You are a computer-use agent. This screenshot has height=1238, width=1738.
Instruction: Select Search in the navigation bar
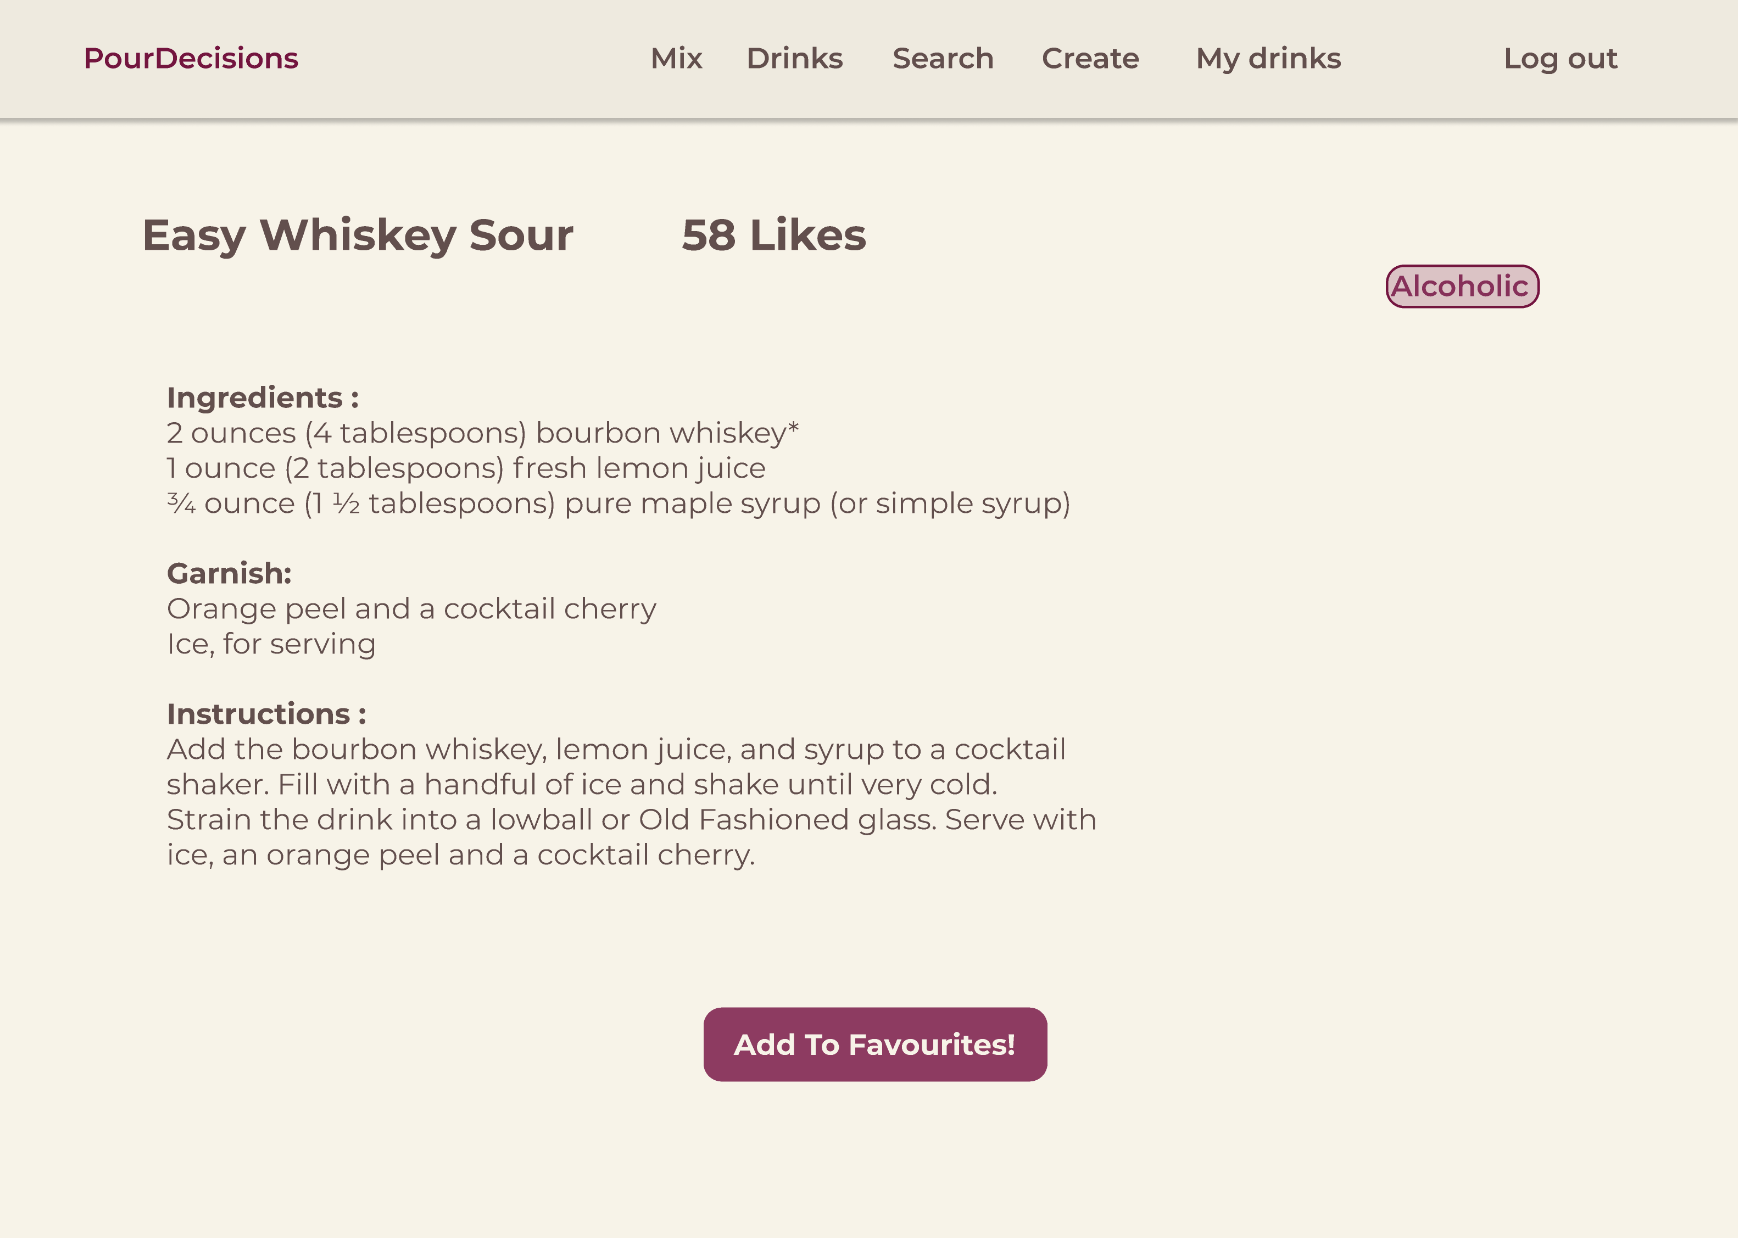point(943,58)
